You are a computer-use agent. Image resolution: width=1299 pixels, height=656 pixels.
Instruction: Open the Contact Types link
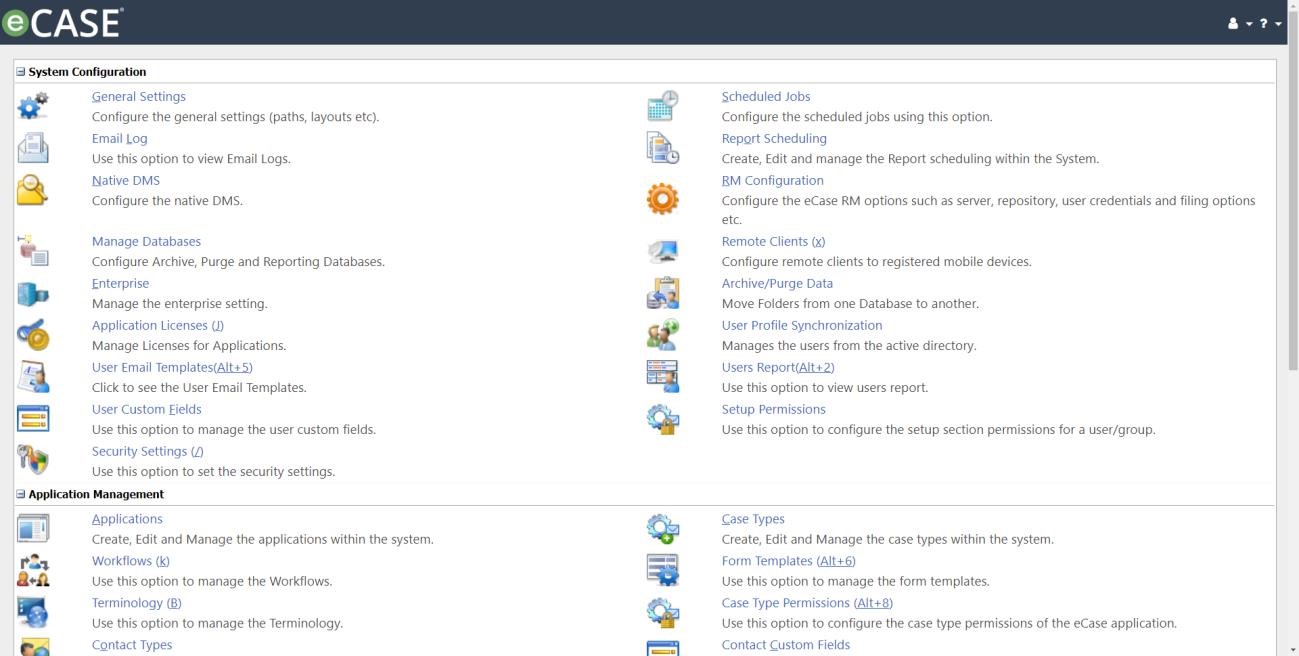132,646
